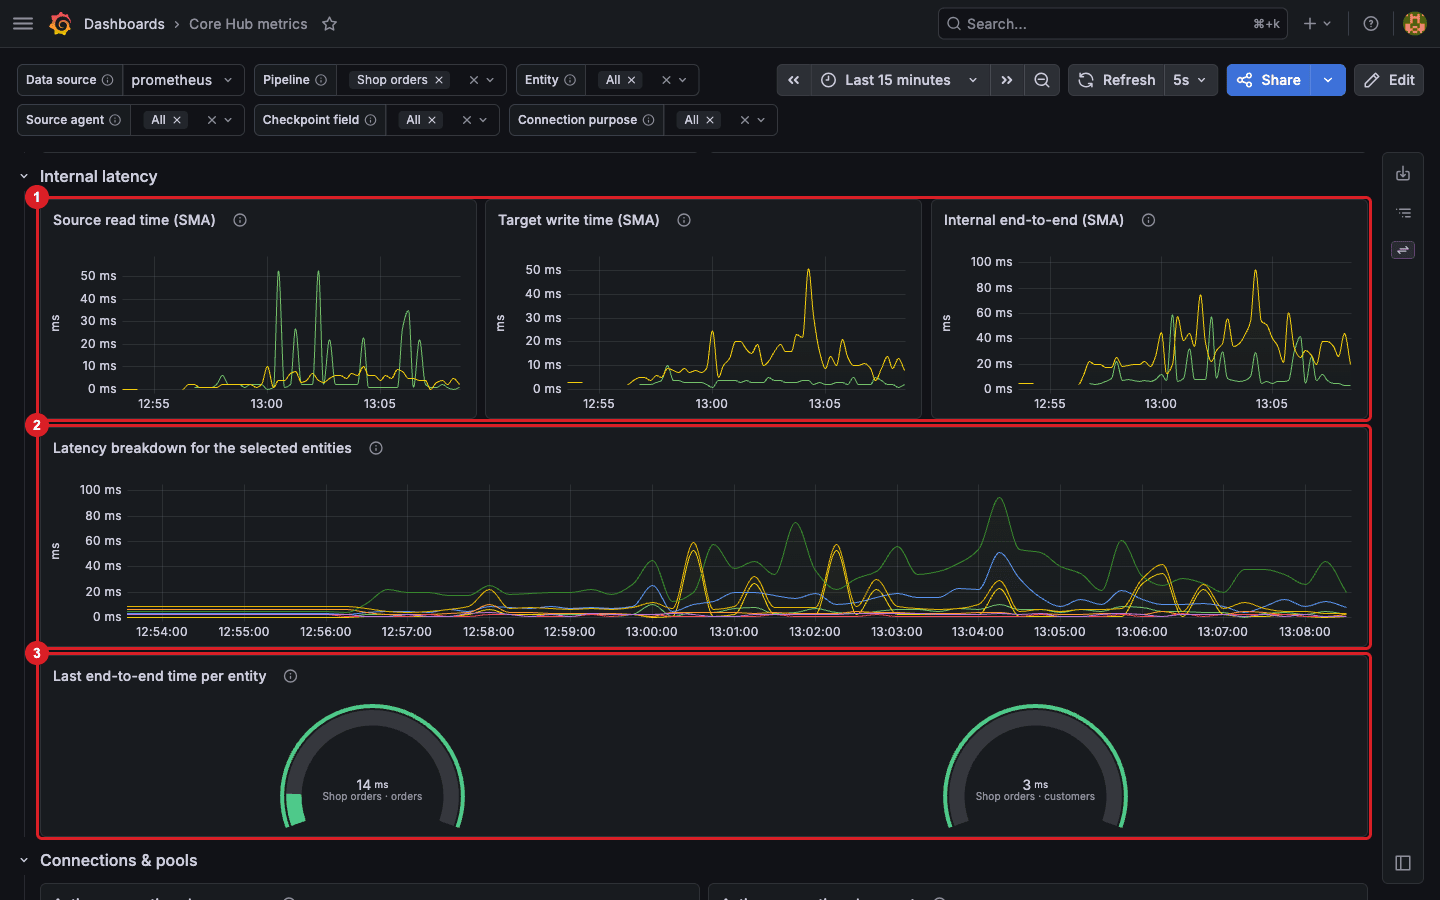Shift time range backwards
The image size is (1440, 900).
794,80
